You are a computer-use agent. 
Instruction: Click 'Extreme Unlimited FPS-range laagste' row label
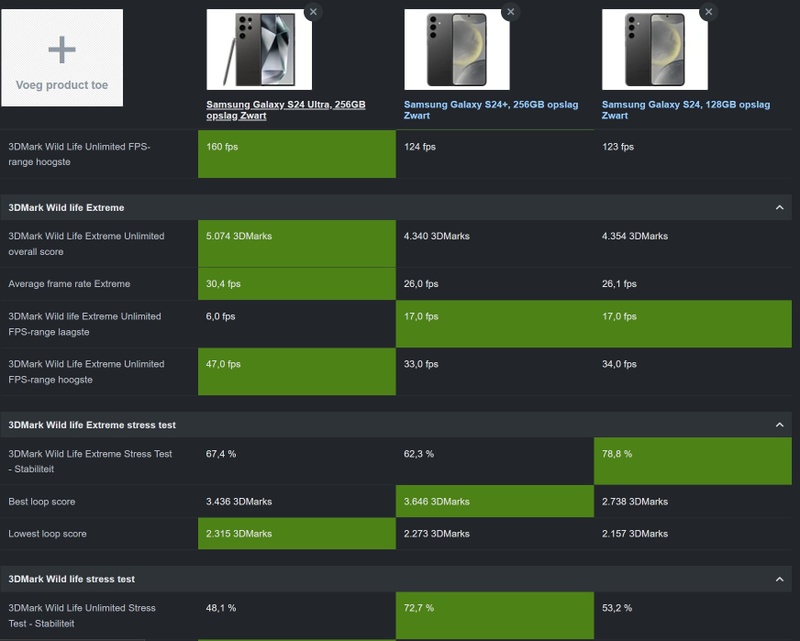pyautogui.click(x=85, y=324)
